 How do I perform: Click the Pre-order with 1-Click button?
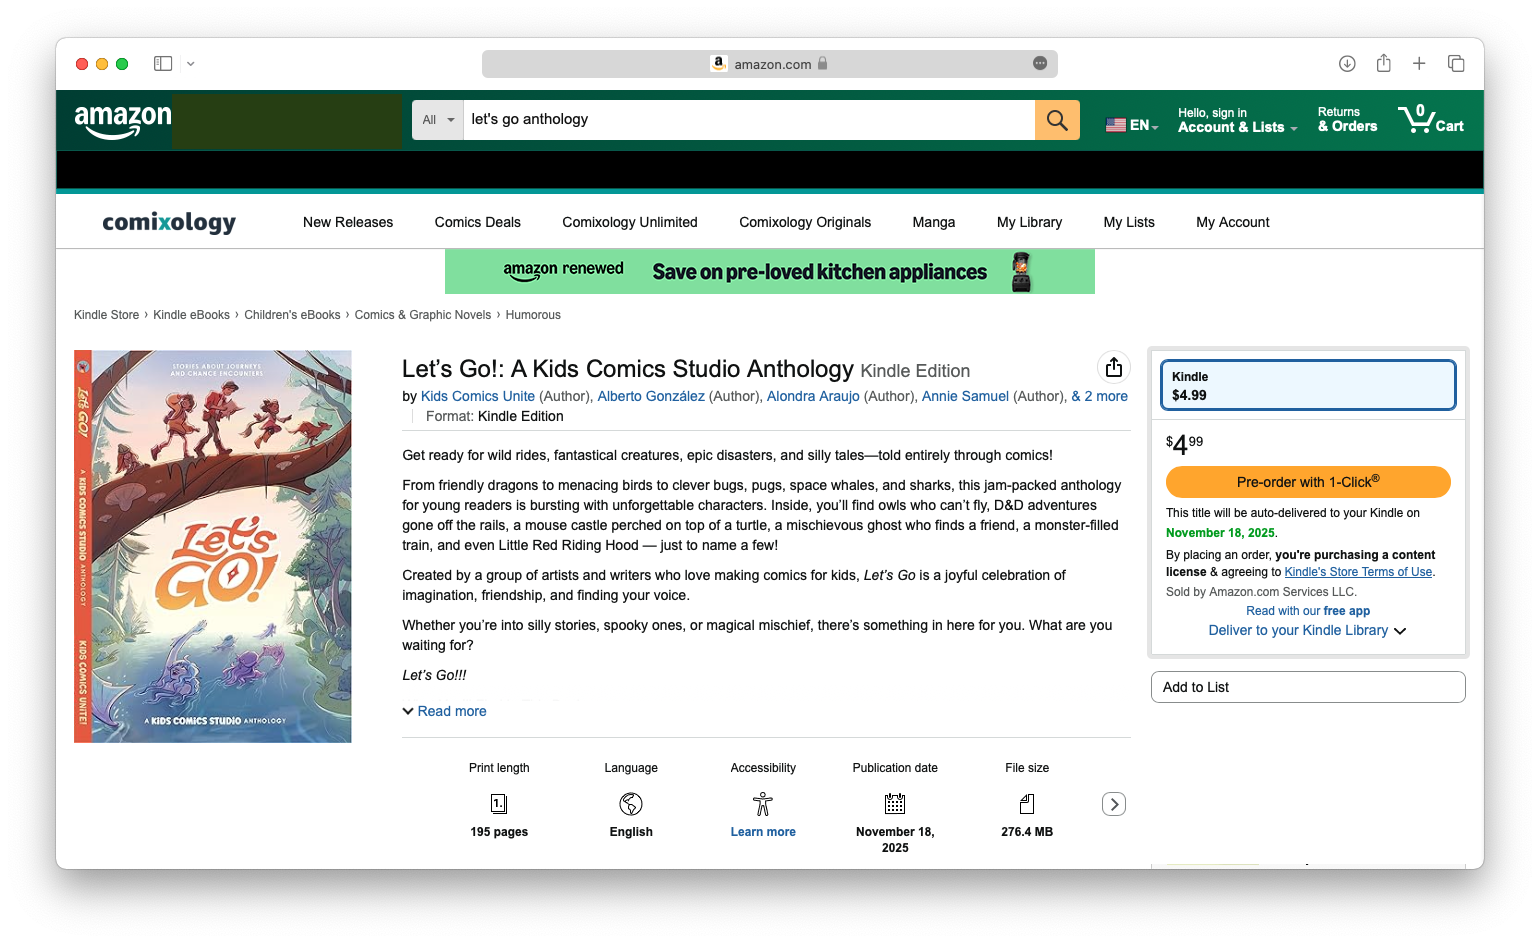1307,482
